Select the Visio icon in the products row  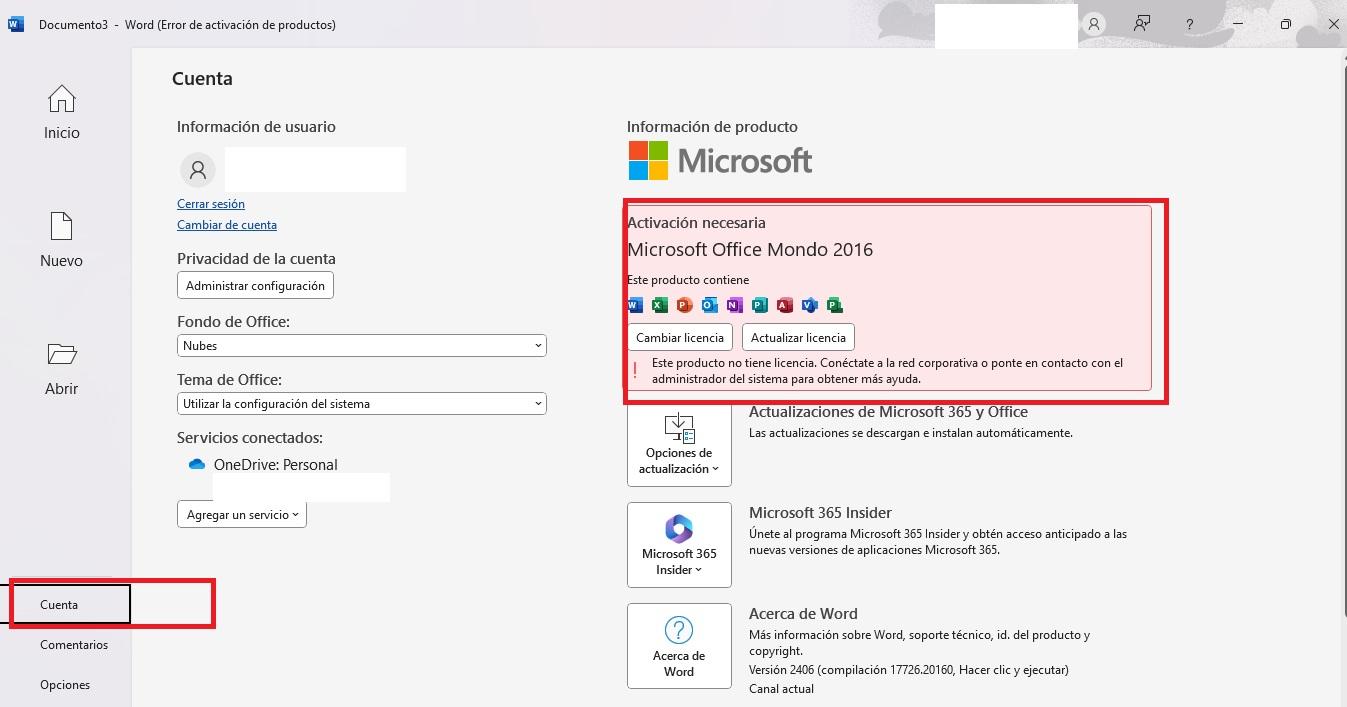coord(808,305)
